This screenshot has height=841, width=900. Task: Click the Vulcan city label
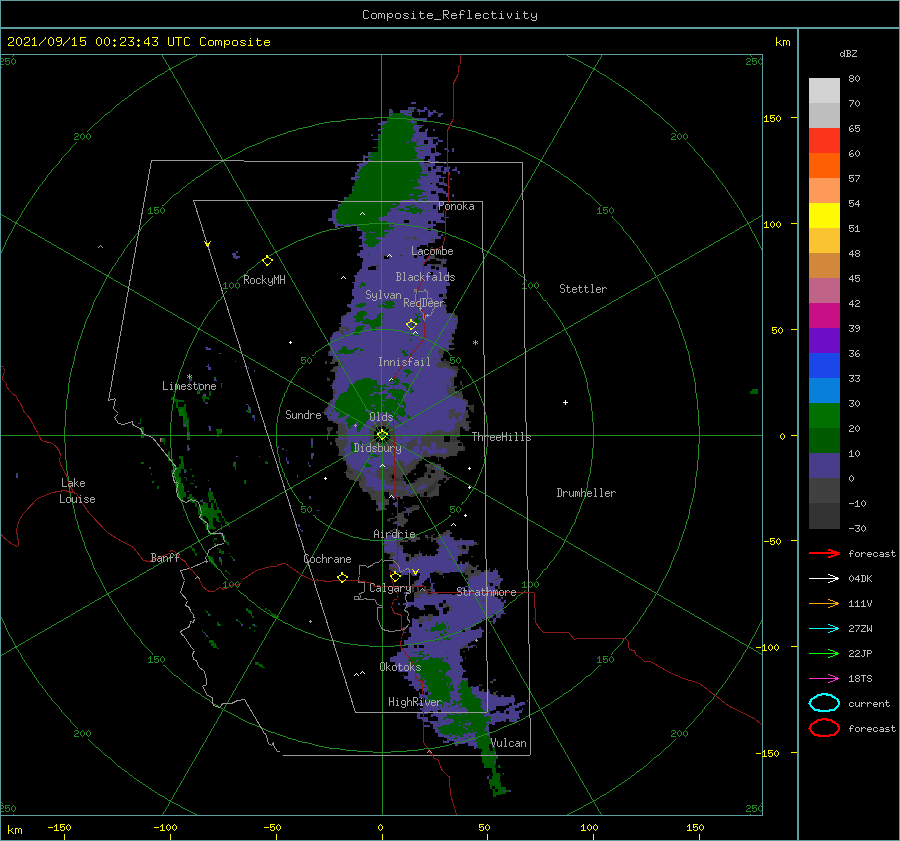(x=509, y=742)
